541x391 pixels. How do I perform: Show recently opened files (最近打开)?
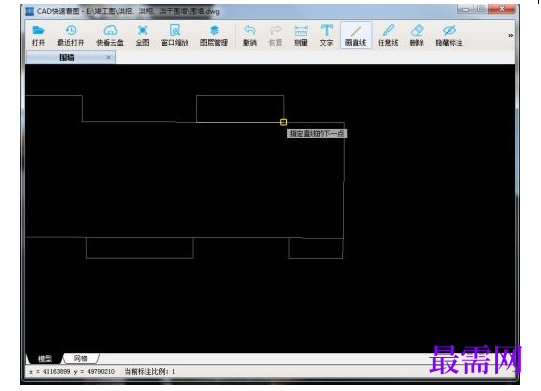tap(71, 35)
